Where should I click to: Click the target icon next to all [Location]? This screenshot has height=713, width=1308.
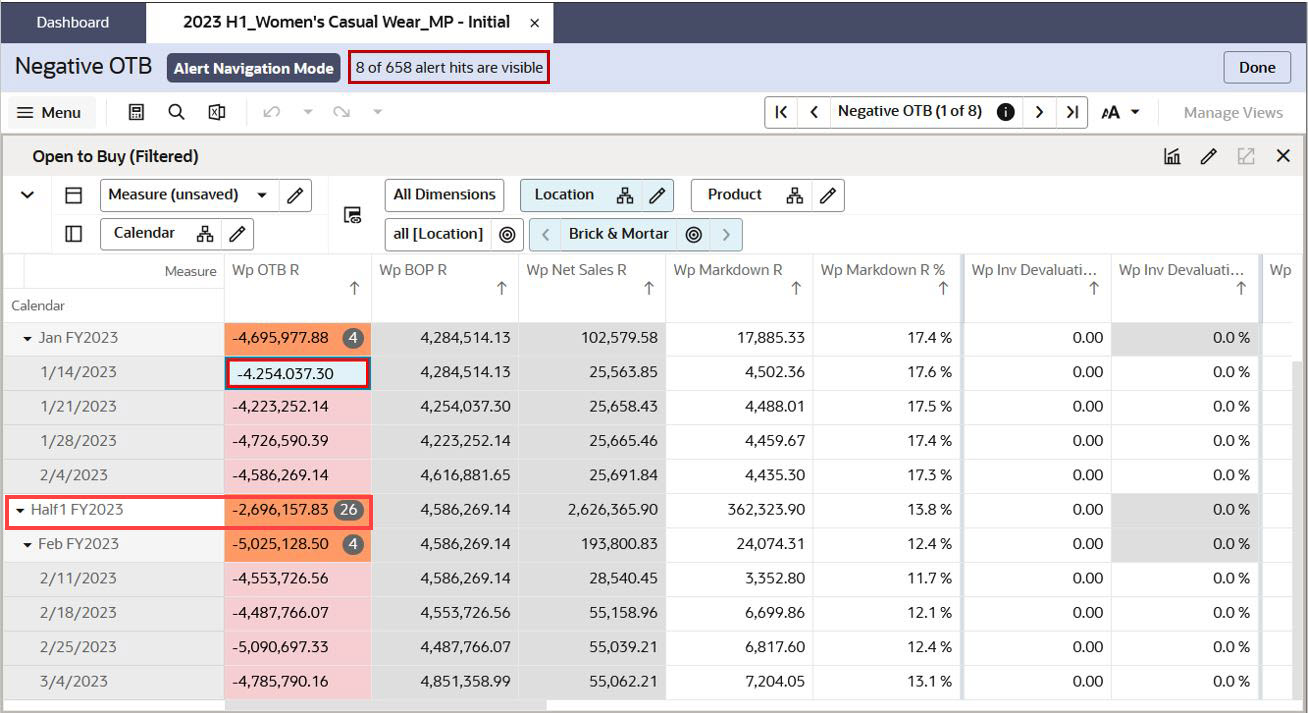click(x=507, y=234)
